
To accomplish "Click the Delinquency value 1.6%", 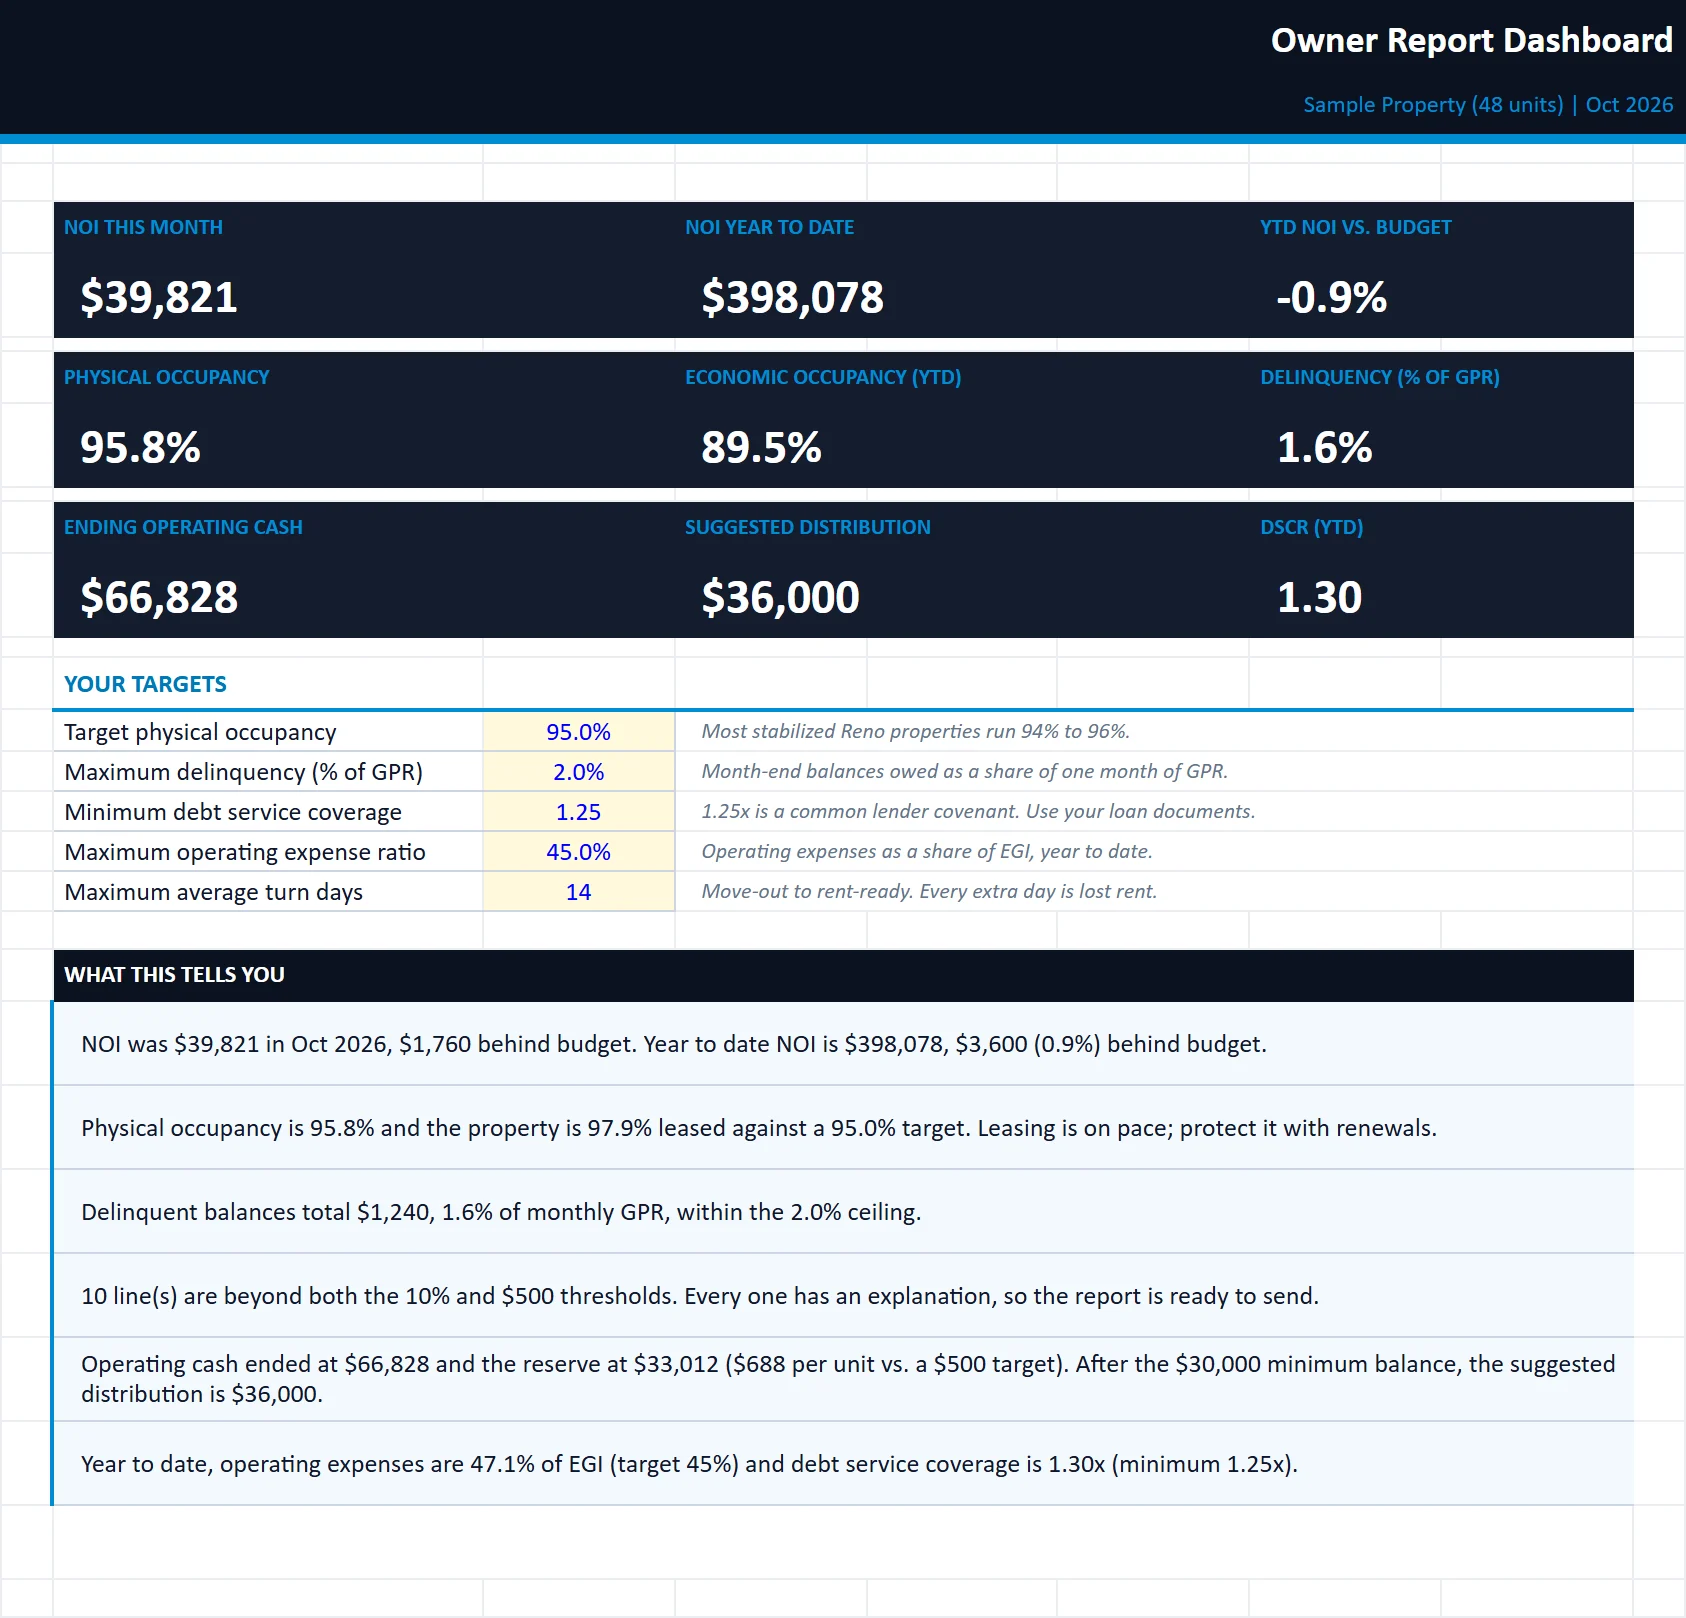I will [x=1324, y=447].
